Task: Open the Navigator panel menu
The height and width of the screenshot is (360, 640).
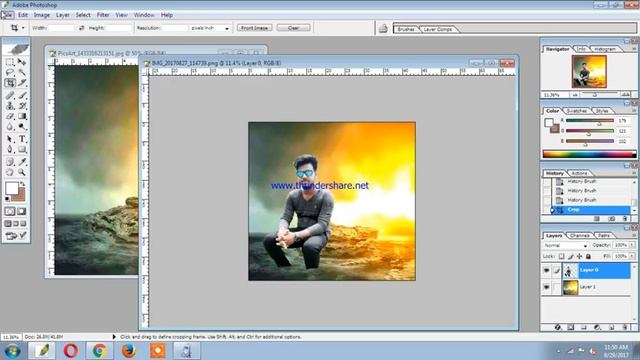Action: pyautogui.click(x=634, y=48)
